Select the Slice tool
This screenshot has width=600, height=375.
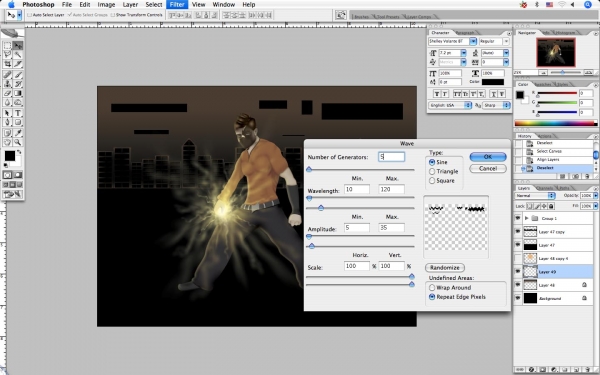click(18, 64)
